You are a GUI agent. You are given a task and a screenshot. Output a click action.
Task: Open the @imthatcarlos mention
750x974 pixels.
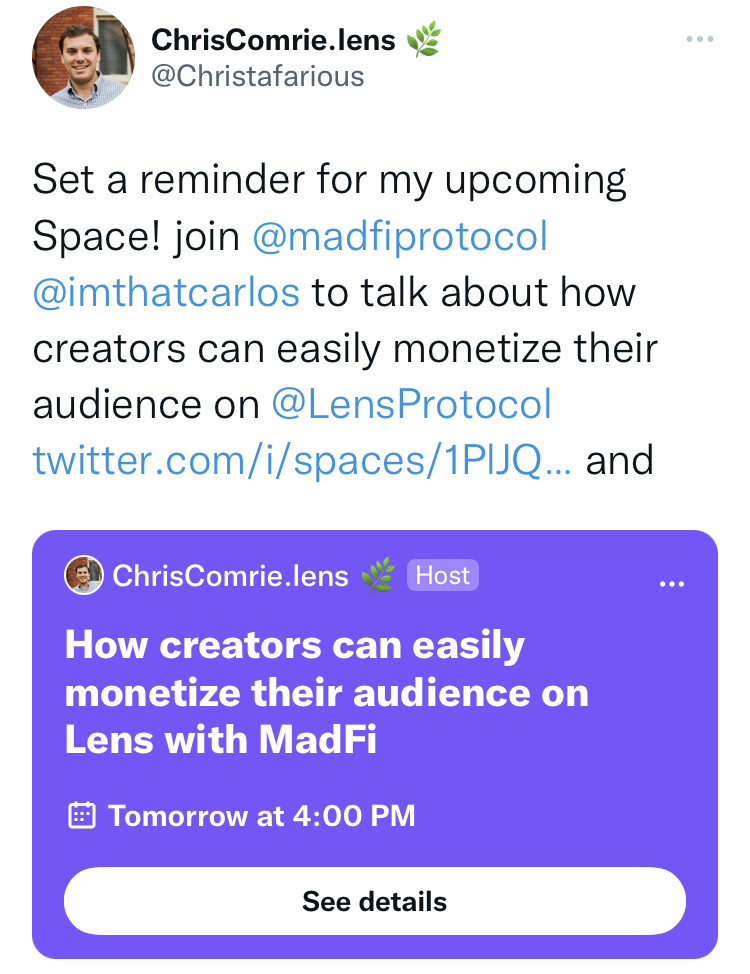(x=166, y=293)
